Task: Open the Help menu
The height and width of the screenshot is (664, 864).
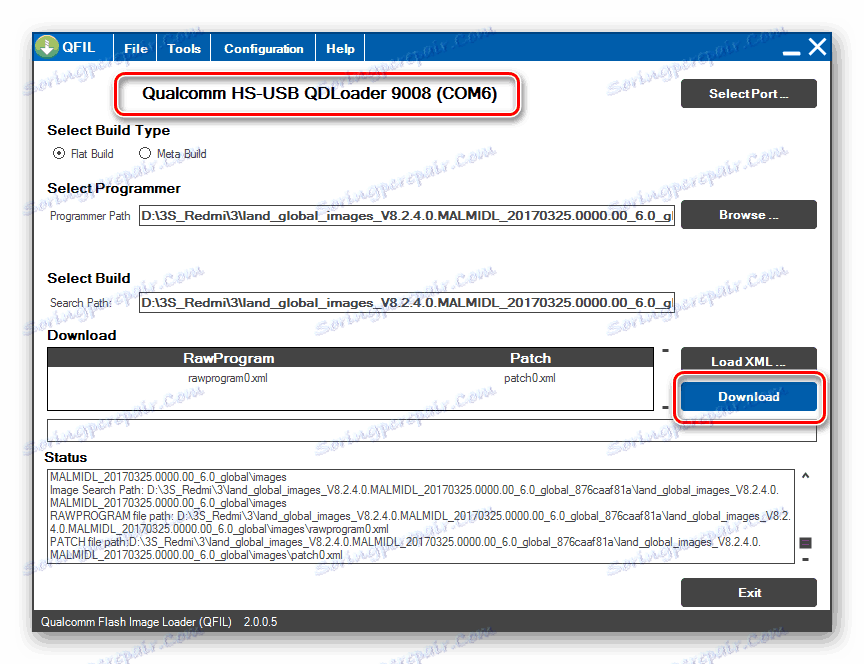Action: point(340,48)
